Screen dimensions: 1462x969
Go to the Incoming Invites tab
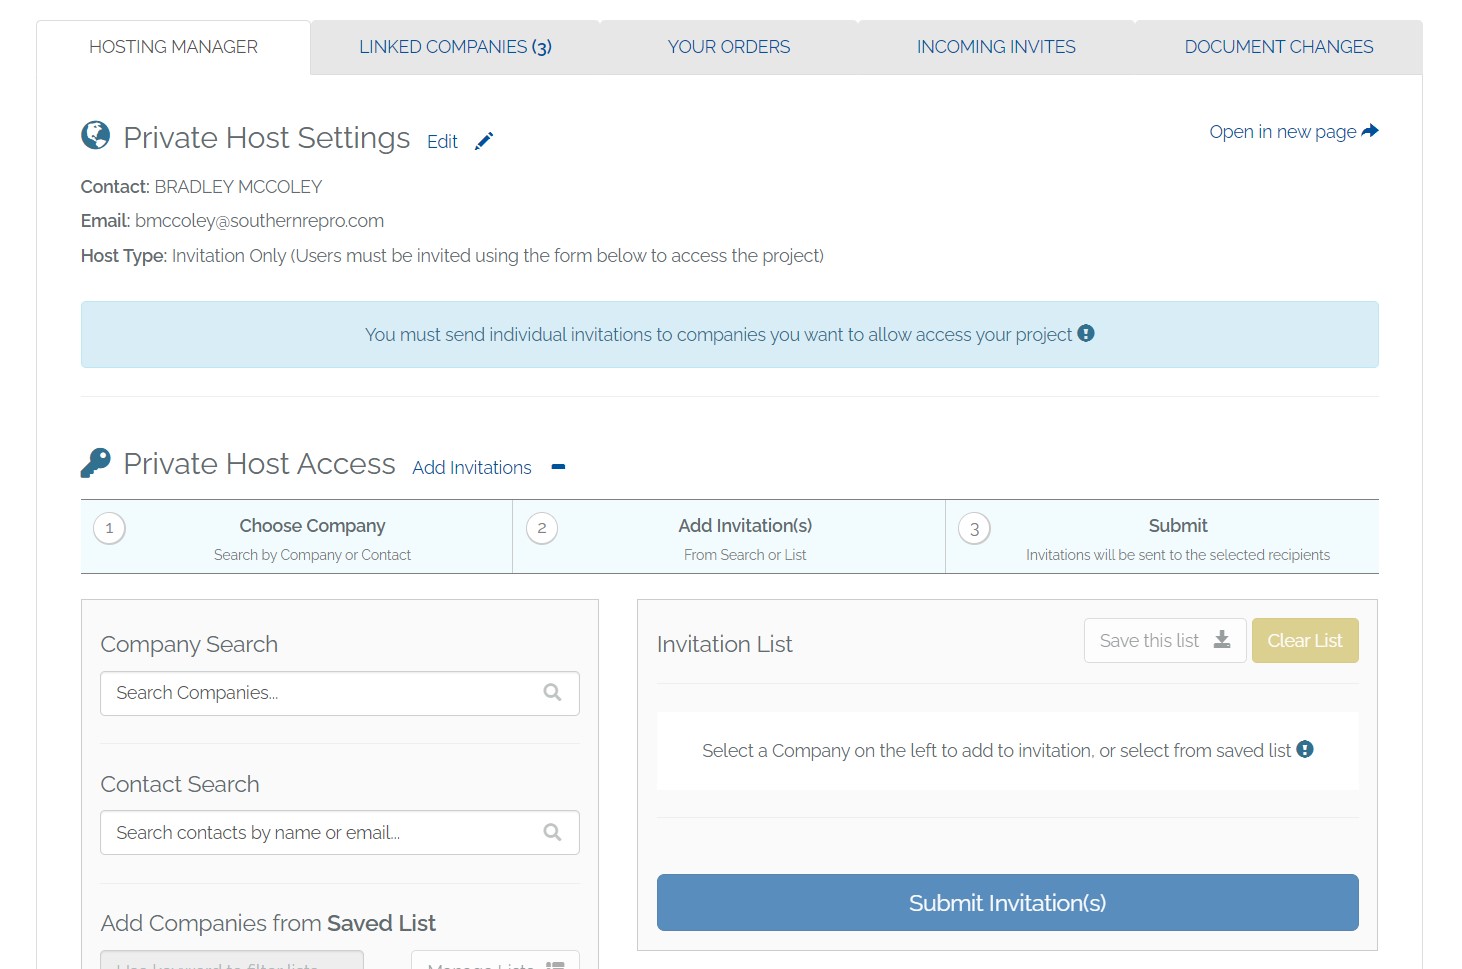[996, 47]
